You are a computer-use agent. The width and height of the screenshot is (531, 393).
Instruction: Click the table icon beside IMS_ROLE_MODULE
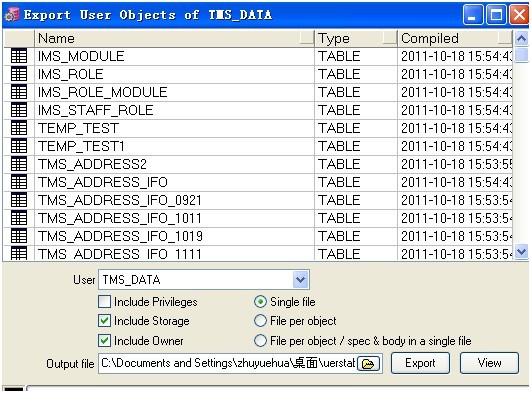coord(19,92)
